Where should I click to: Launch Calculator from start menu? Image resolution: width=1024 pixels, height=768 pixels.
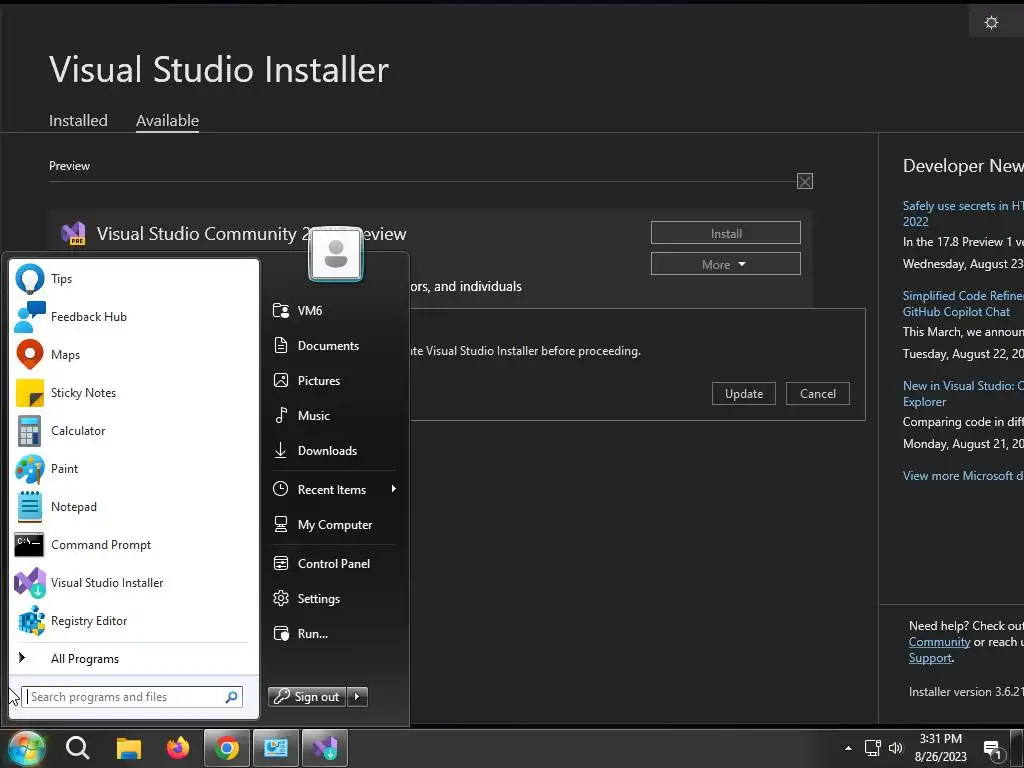coord(134,430)
